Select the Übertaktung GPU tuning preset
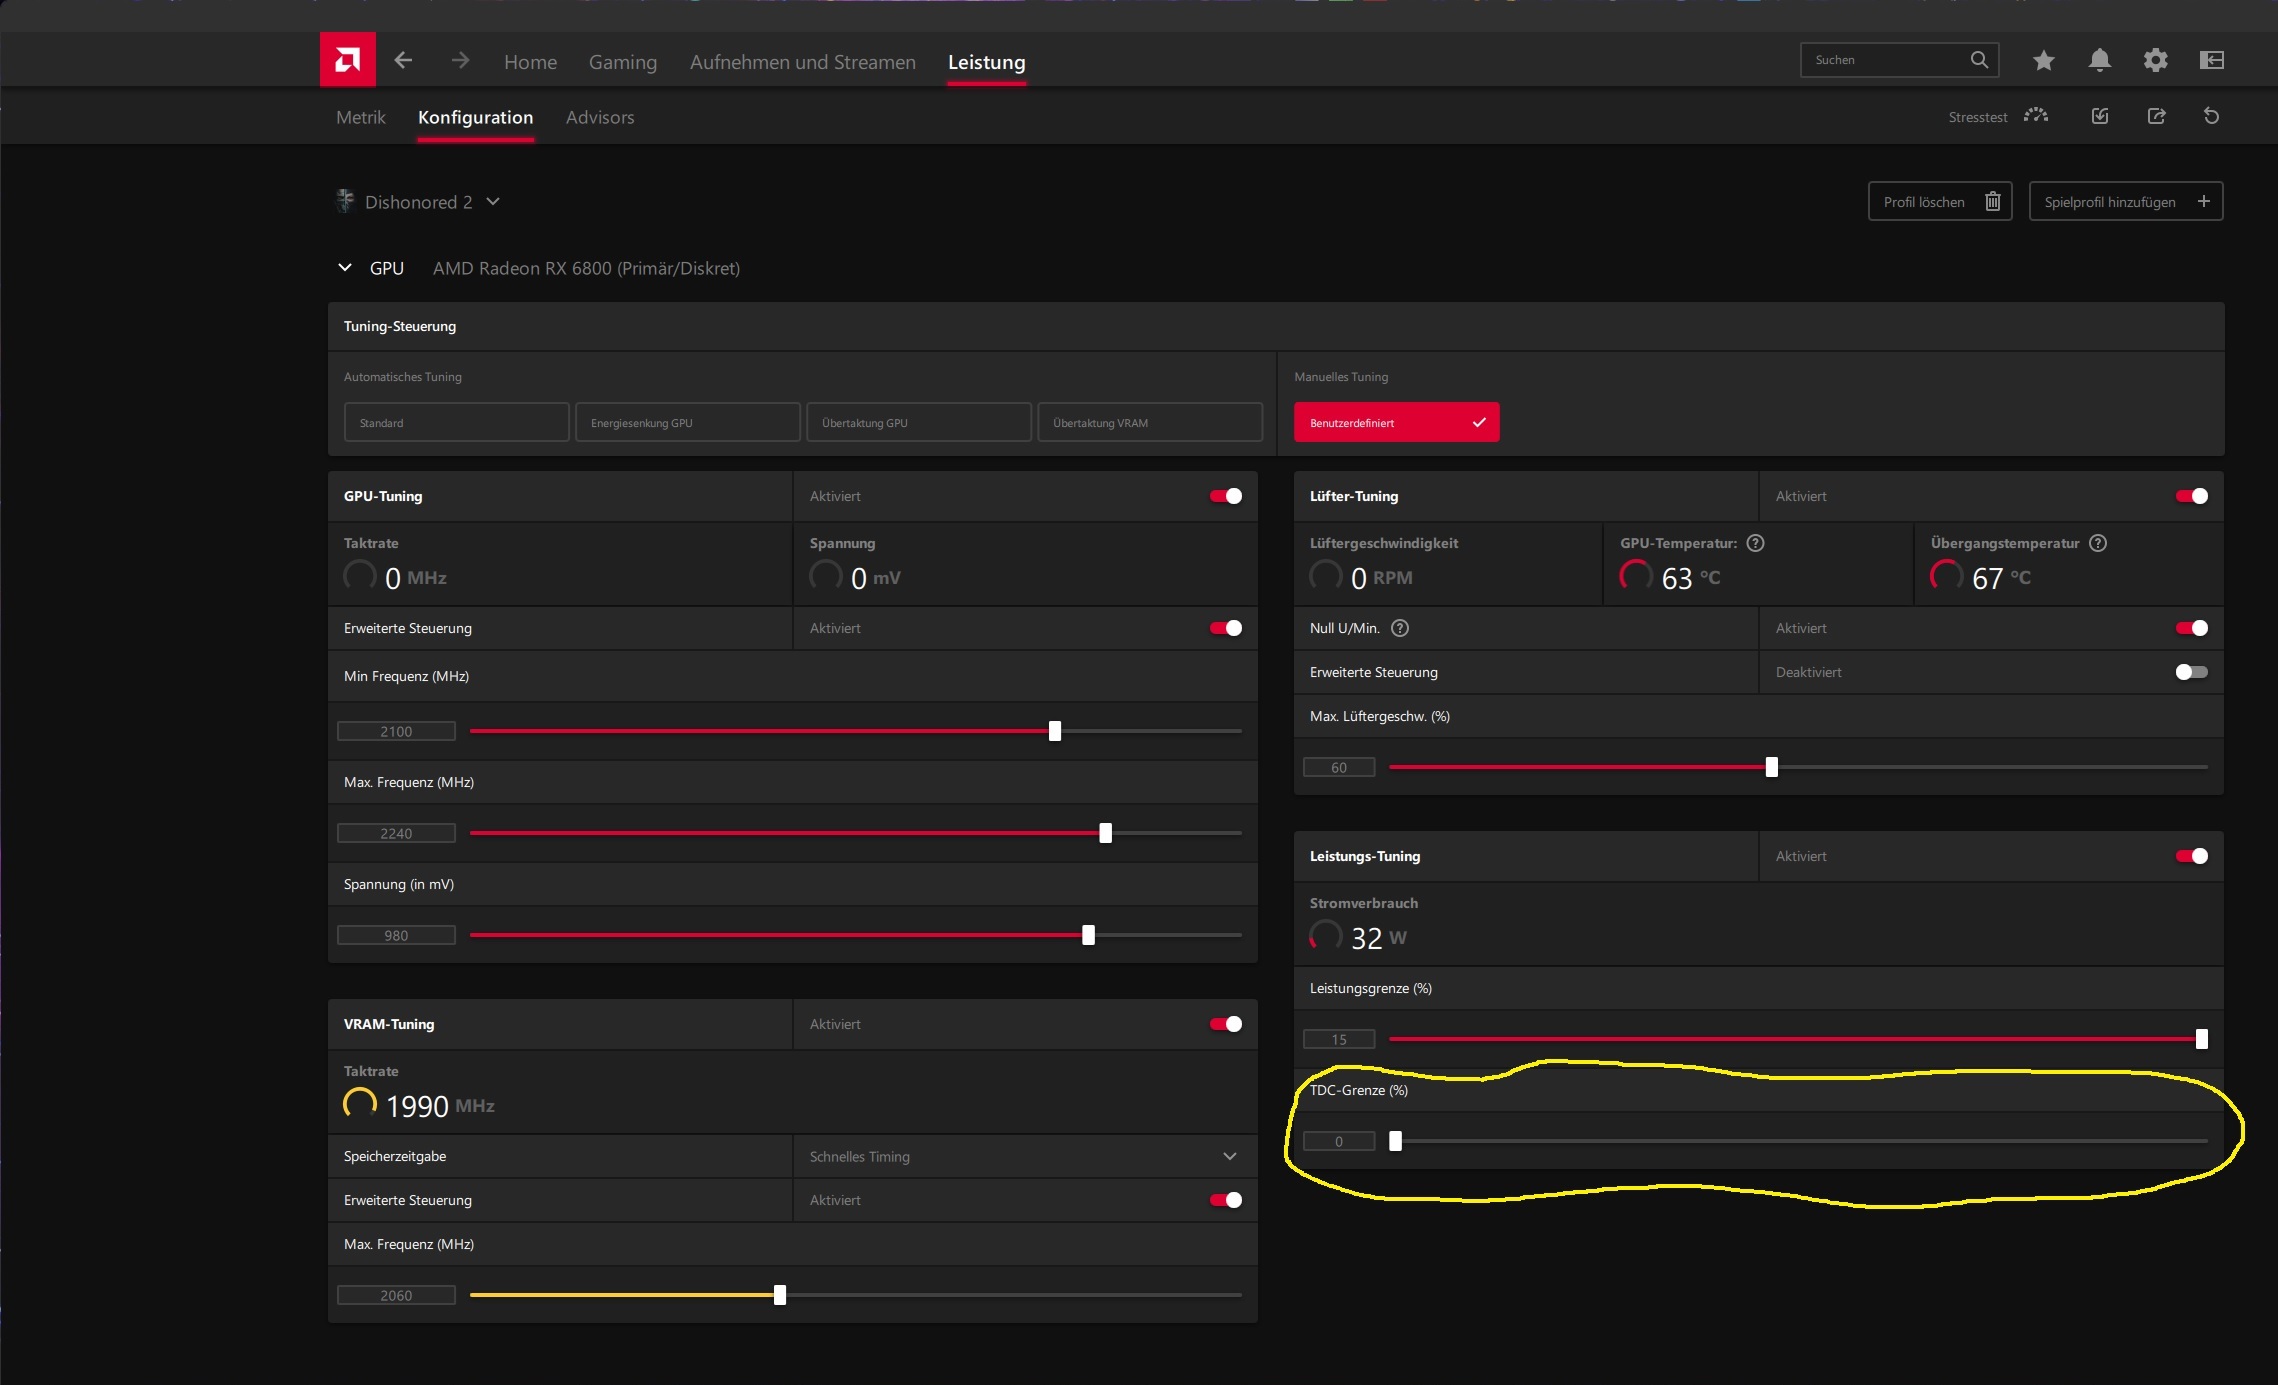This screenshot has width=2278, height=1385. click(x=918, y=423)
